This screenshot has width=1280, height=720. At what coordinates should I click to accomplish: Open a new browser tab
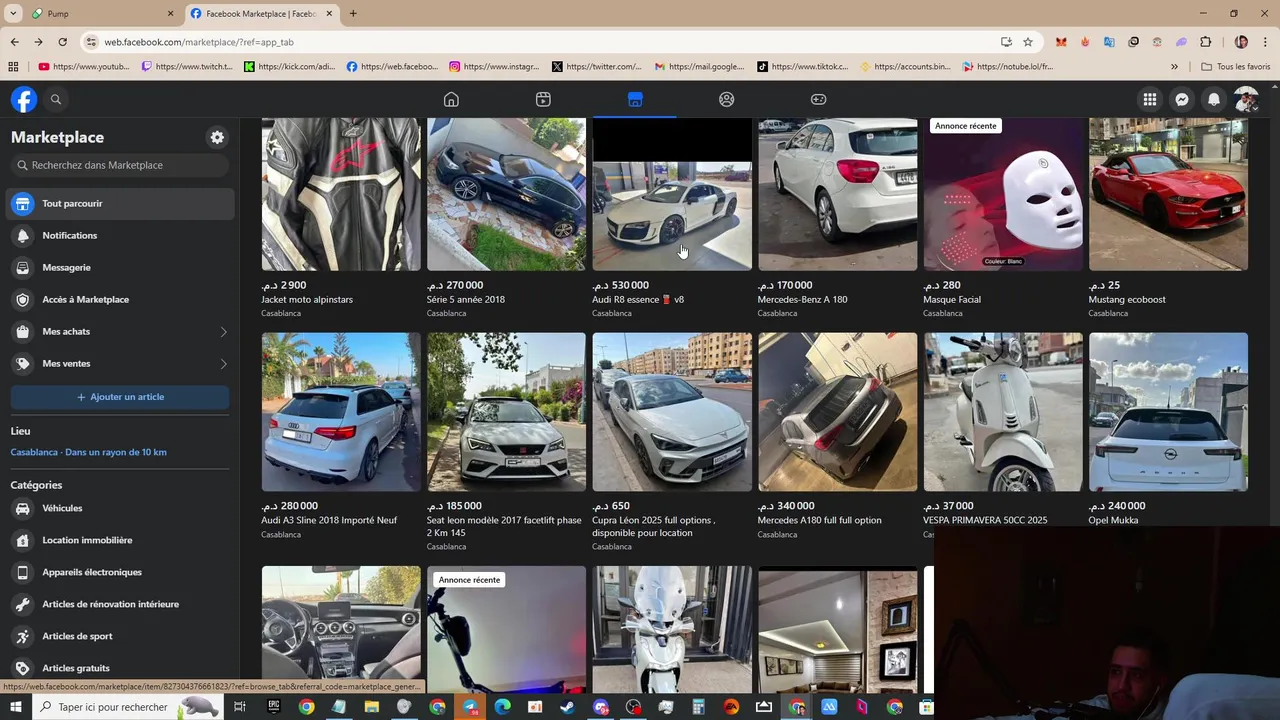pos(353,14)
